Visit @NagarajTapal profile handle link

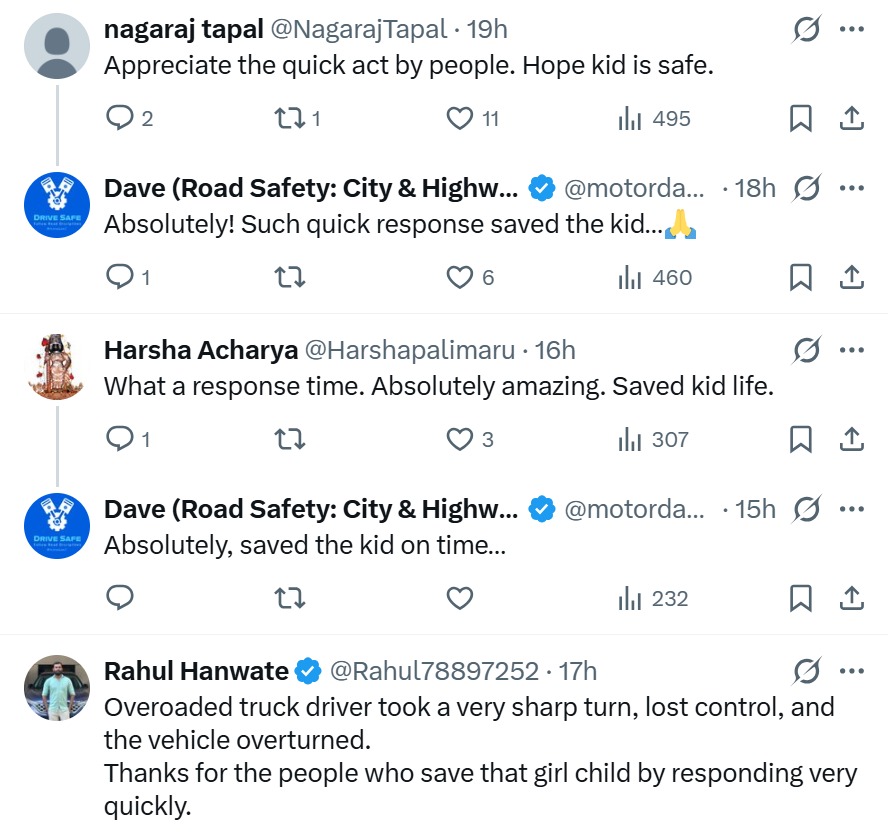click(x=358, y=30)
